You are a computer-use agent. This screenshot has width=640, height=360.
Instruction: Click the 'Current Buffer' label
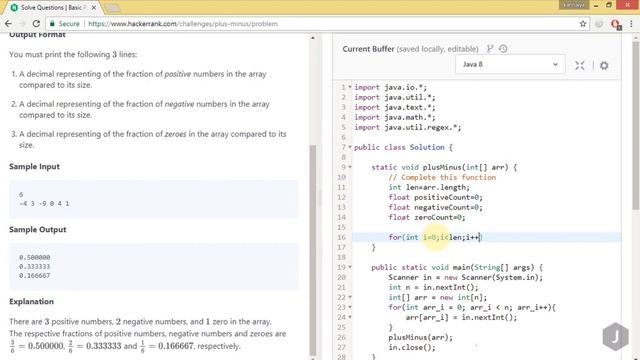pos(369,49)
